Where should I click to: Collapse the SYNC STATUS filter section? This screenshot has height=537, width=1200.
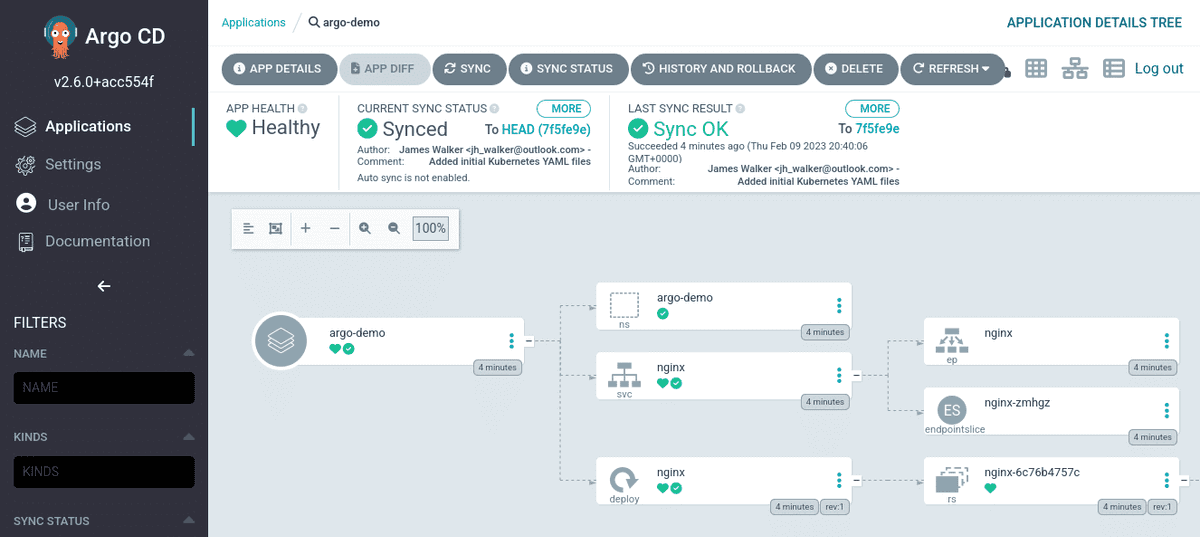tap(189, 521)
